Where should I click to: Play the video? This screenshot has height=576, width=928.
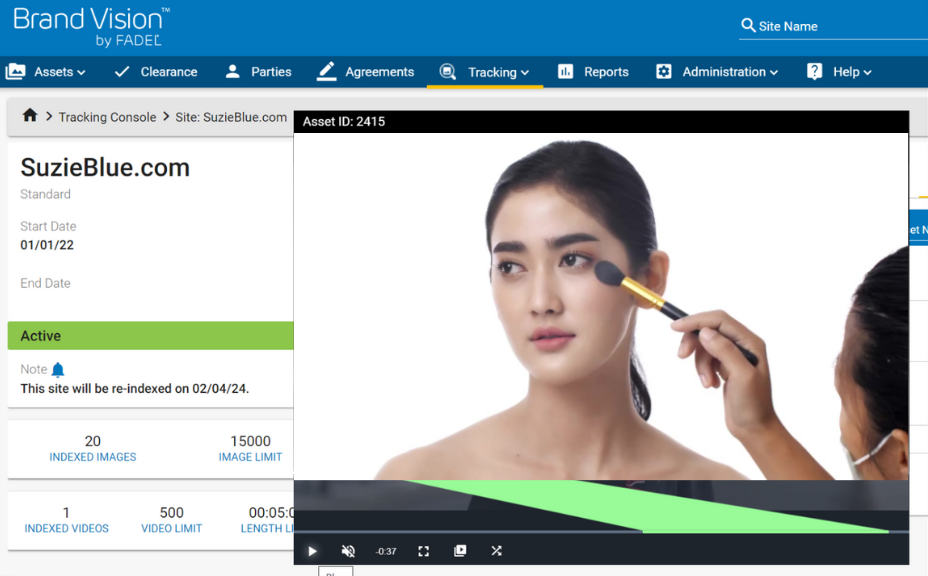point(312,551)
